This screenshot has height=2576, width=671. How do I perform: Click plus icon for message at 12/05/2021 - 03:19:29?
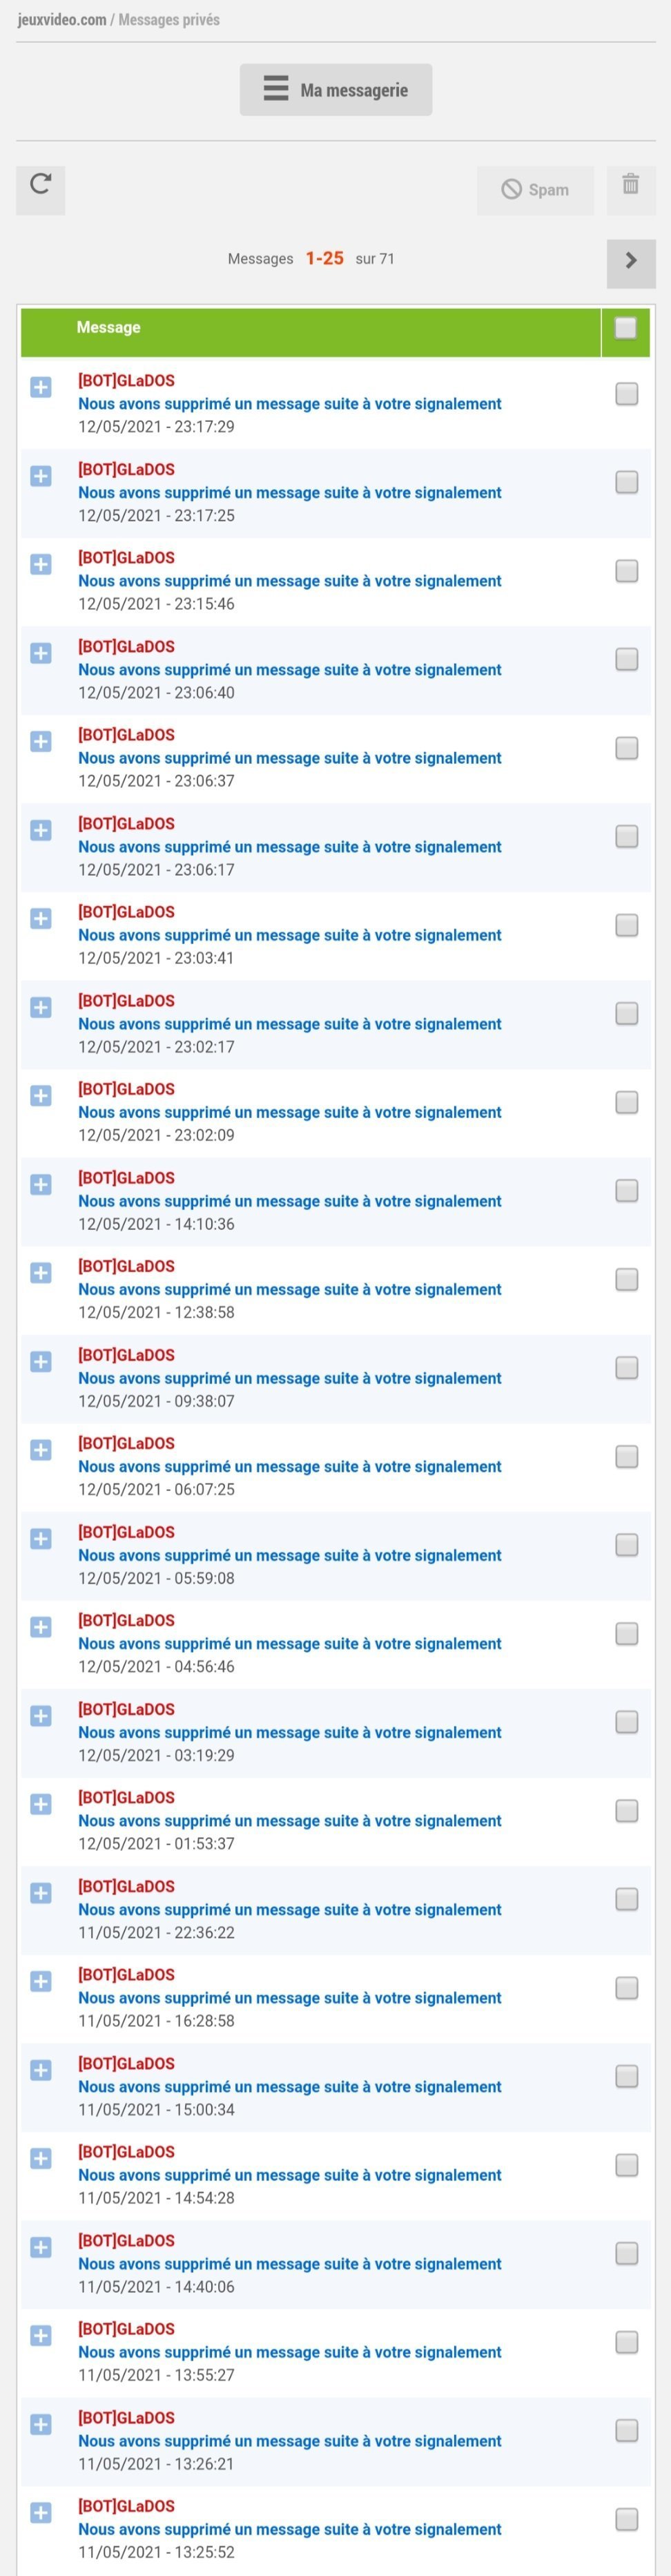pyautogui.click(x=41, y=1715)
